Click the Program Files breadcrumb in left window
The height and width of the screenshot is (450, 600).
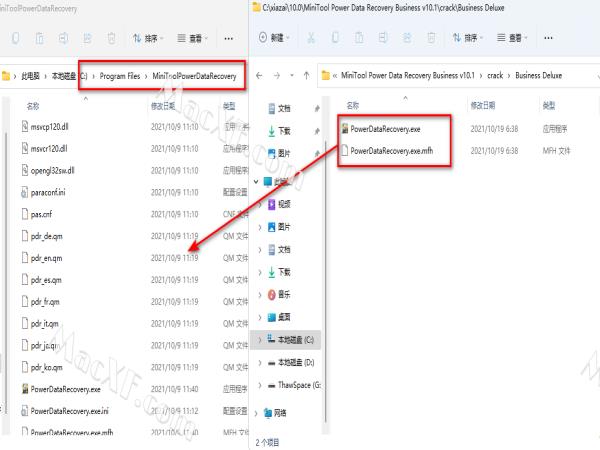pyautogui.click(x=120, y=76)
